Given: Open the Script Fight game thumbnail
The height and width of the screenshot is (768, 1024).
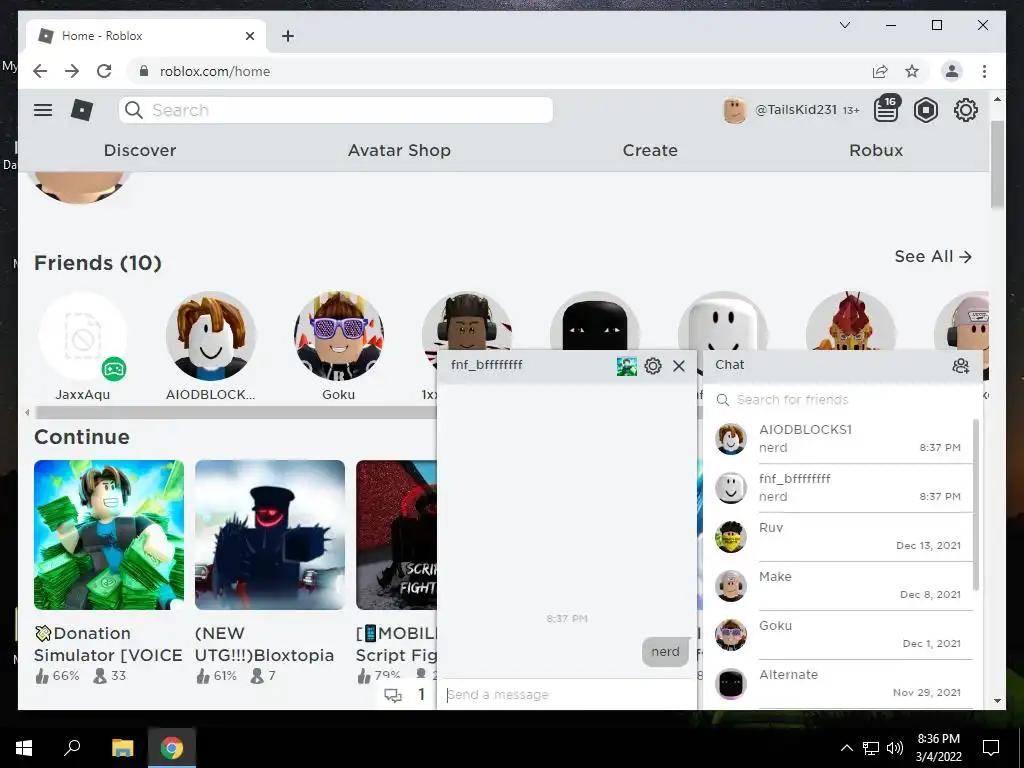Looking at the screenshot, I should point(396,535).
